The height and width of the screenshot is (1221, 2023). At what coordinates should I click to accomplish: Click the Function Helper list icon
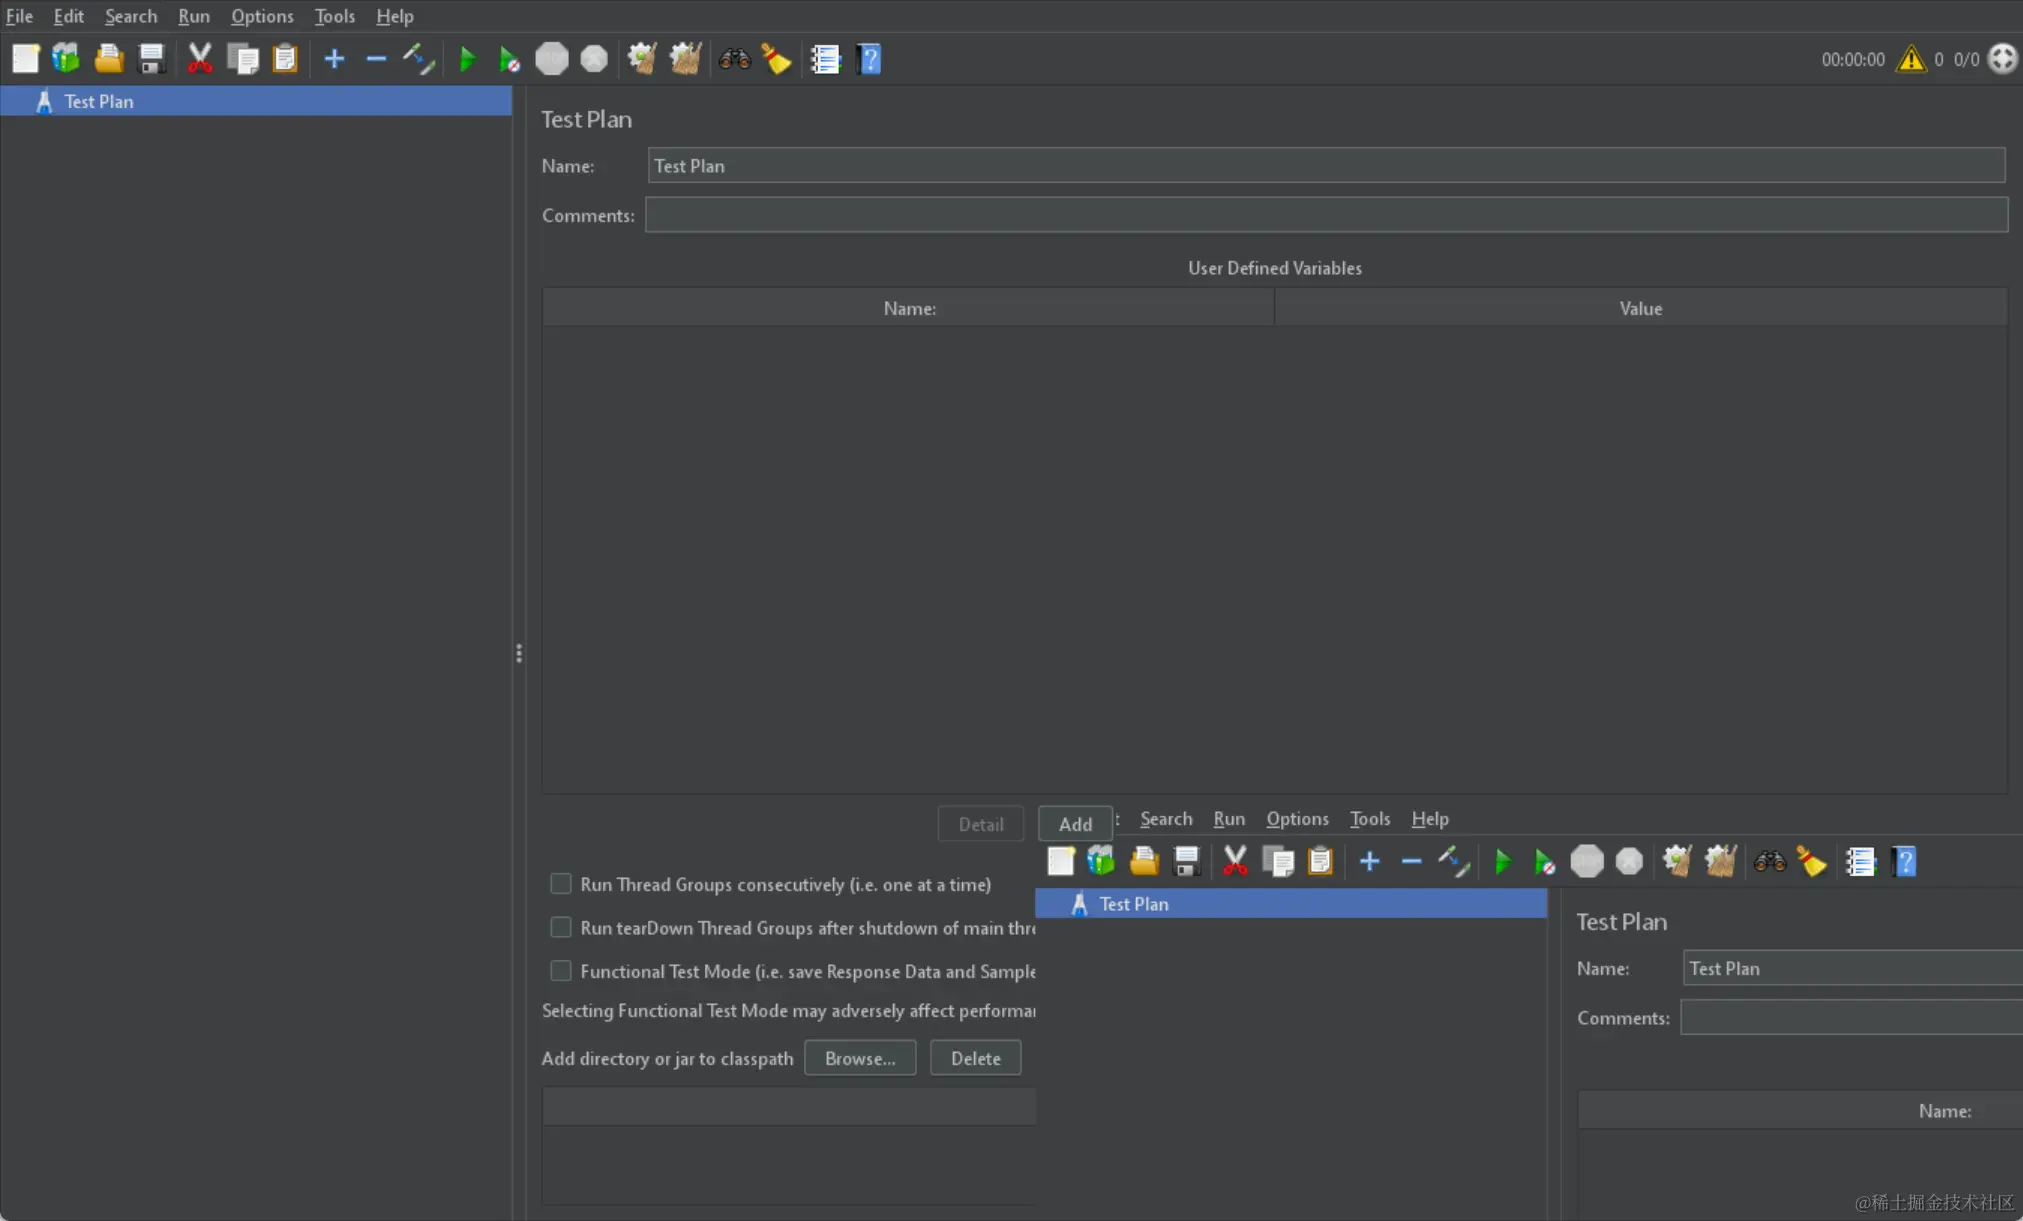[825, 59]
